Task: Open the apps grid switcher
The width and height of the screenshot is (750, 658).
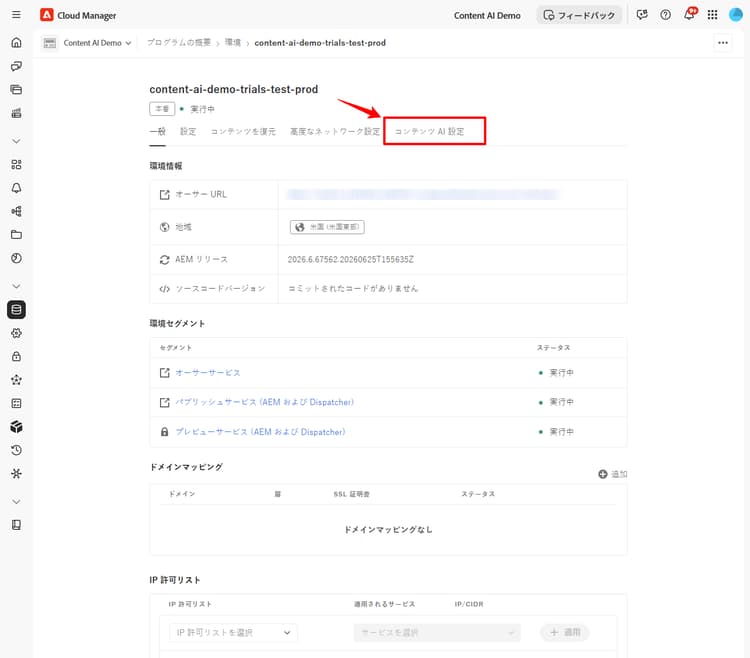Action: click(x=712, y=15)
